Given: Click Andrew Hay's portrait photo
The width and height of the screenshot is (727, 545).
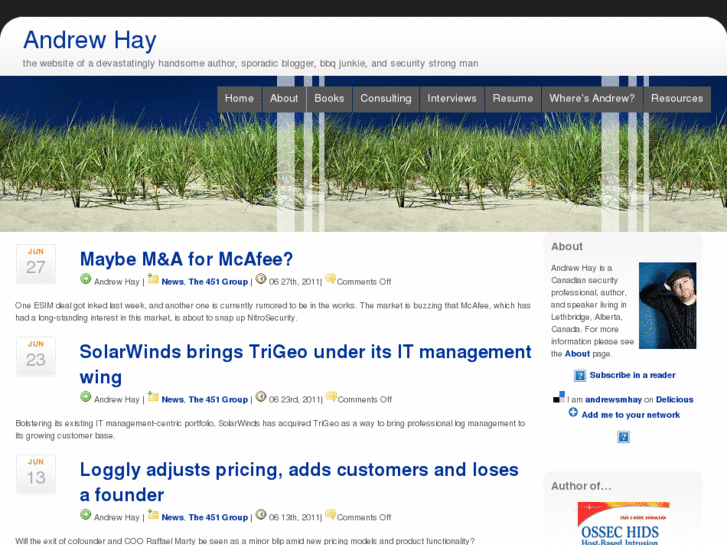Looking at the screenshot, I should coord(668,306).
